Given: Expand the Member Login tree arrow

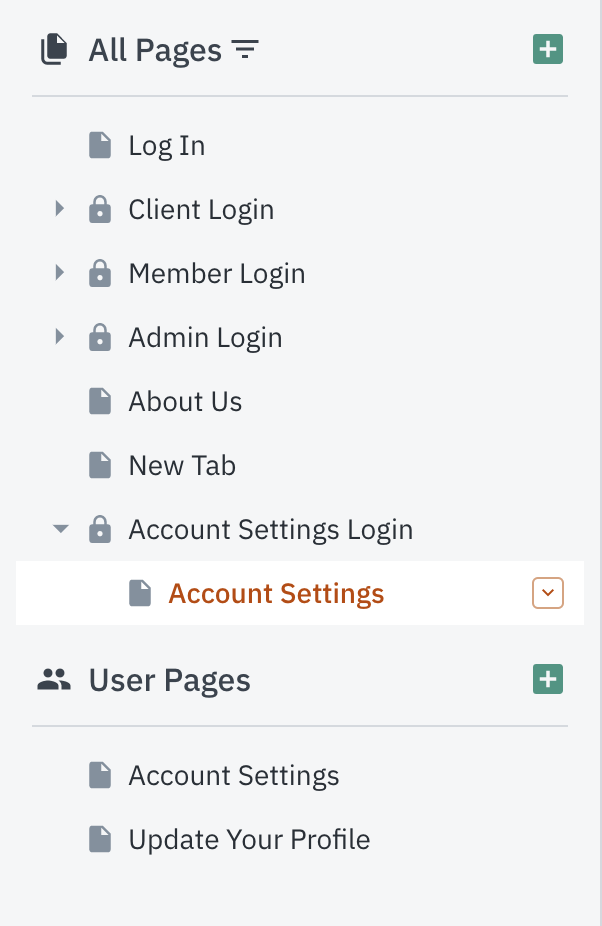Looking at the screenshot, I should pos(59,273).
